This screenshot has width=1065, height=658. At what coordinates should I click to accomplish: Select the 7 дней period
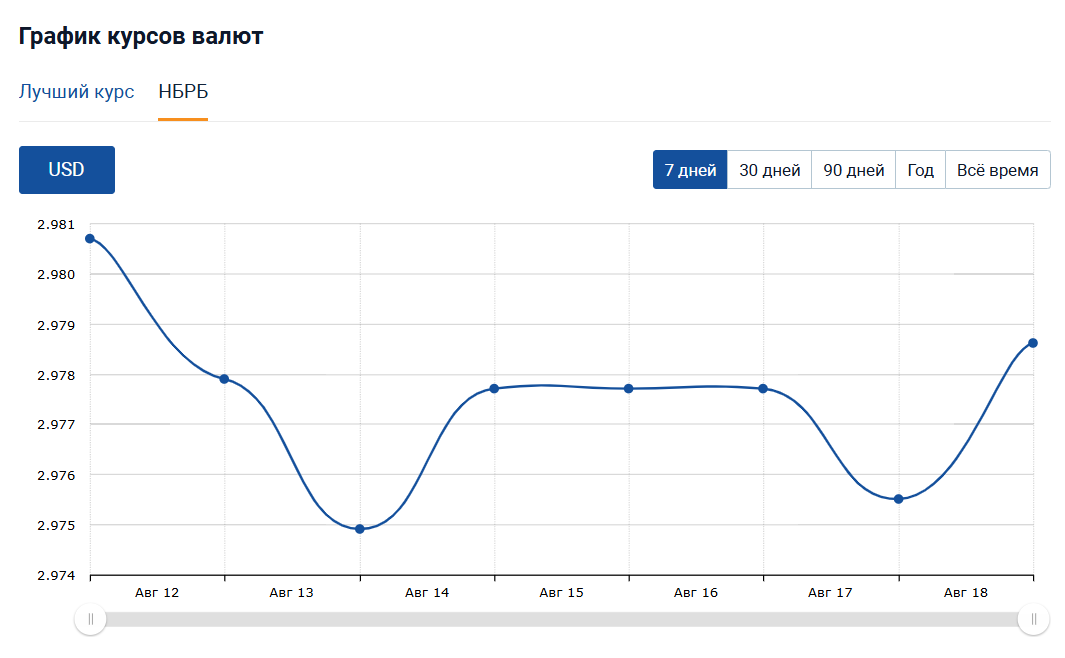690,170
